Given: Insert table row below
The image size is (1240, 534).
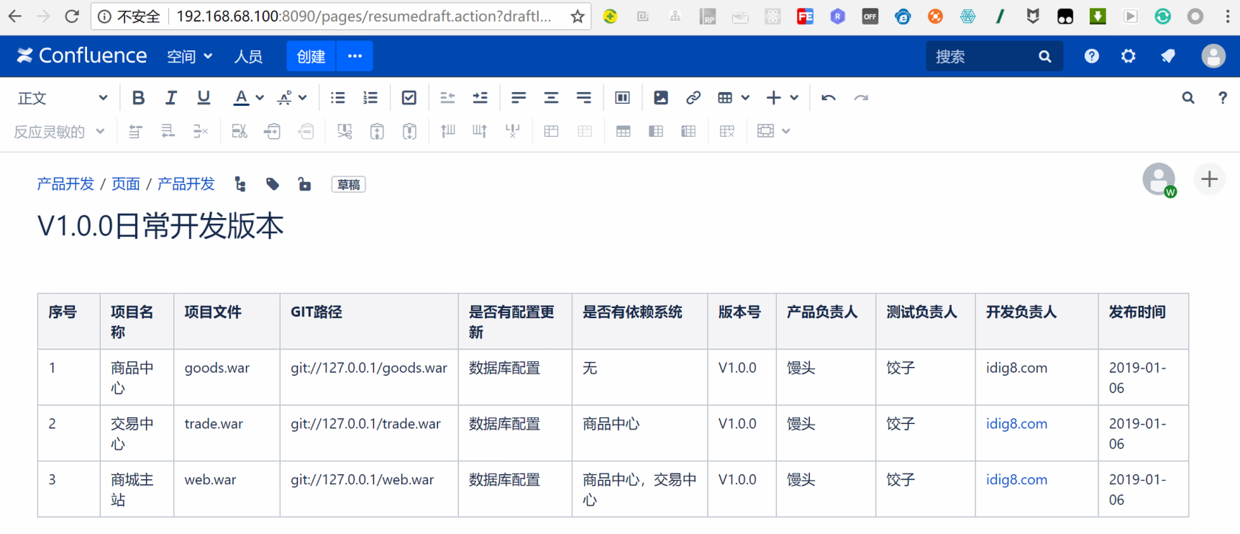Looking at the screenshot, I should (x=168, y=131).
